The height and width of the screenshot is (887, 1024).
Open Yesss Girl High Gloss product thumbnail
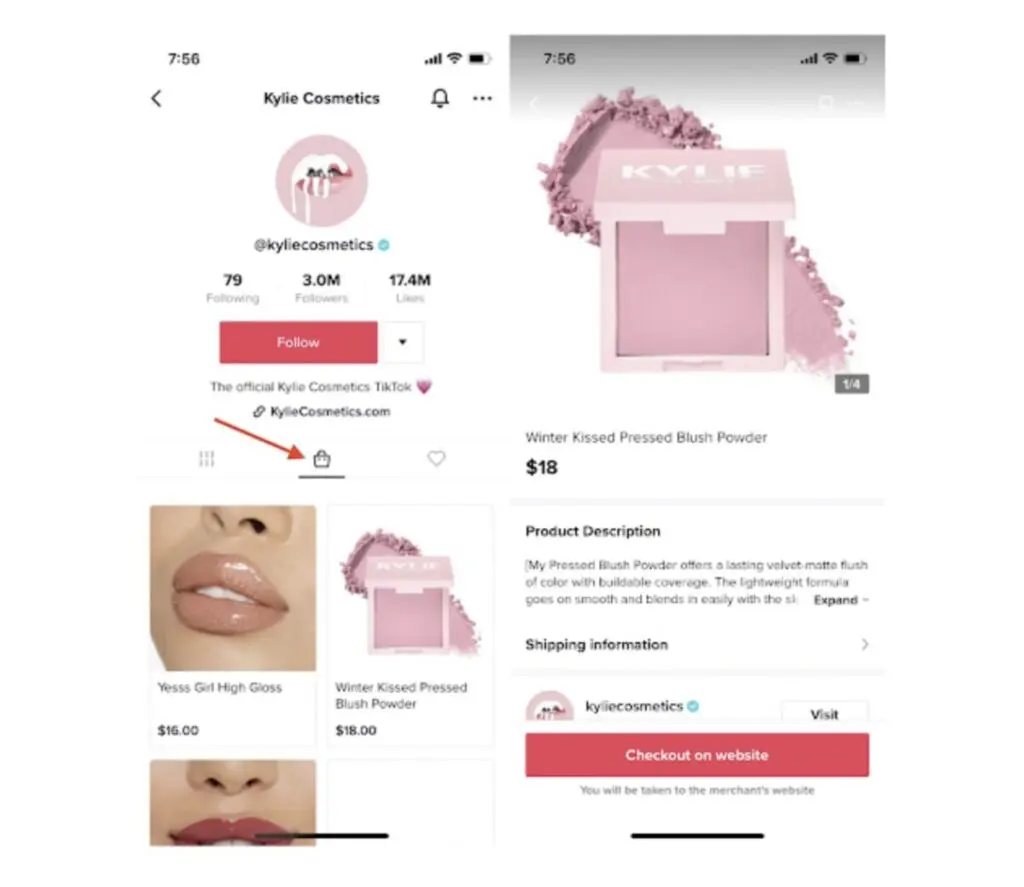[x=233, y=588]
